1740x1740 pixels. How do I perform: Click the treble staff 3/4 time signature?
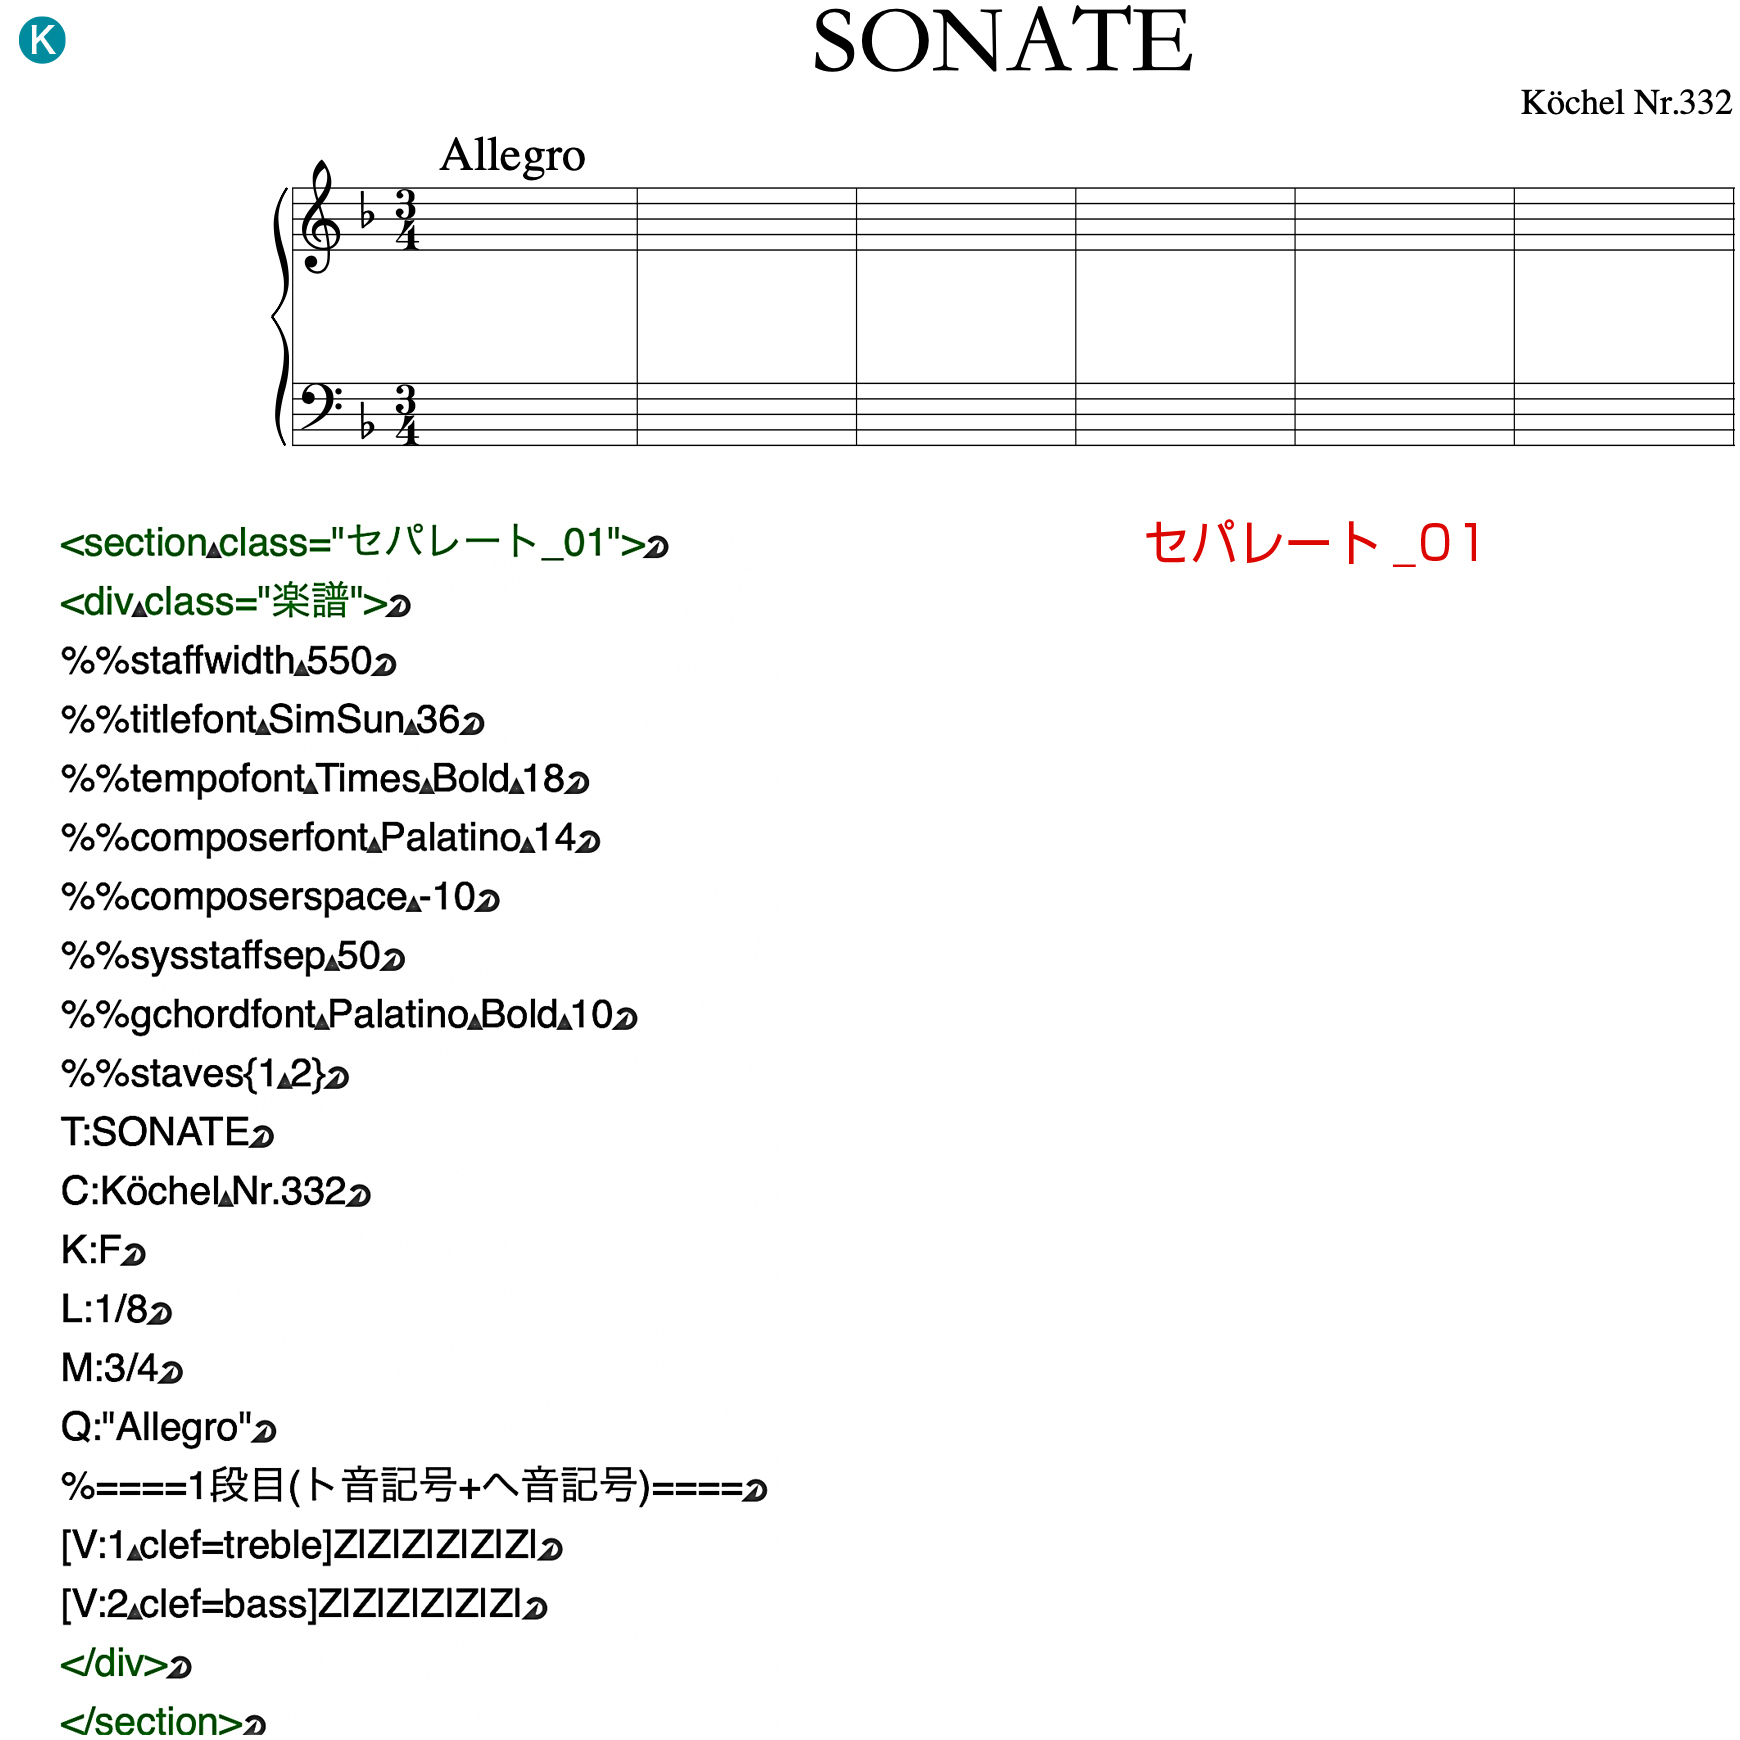click(406, 219)
